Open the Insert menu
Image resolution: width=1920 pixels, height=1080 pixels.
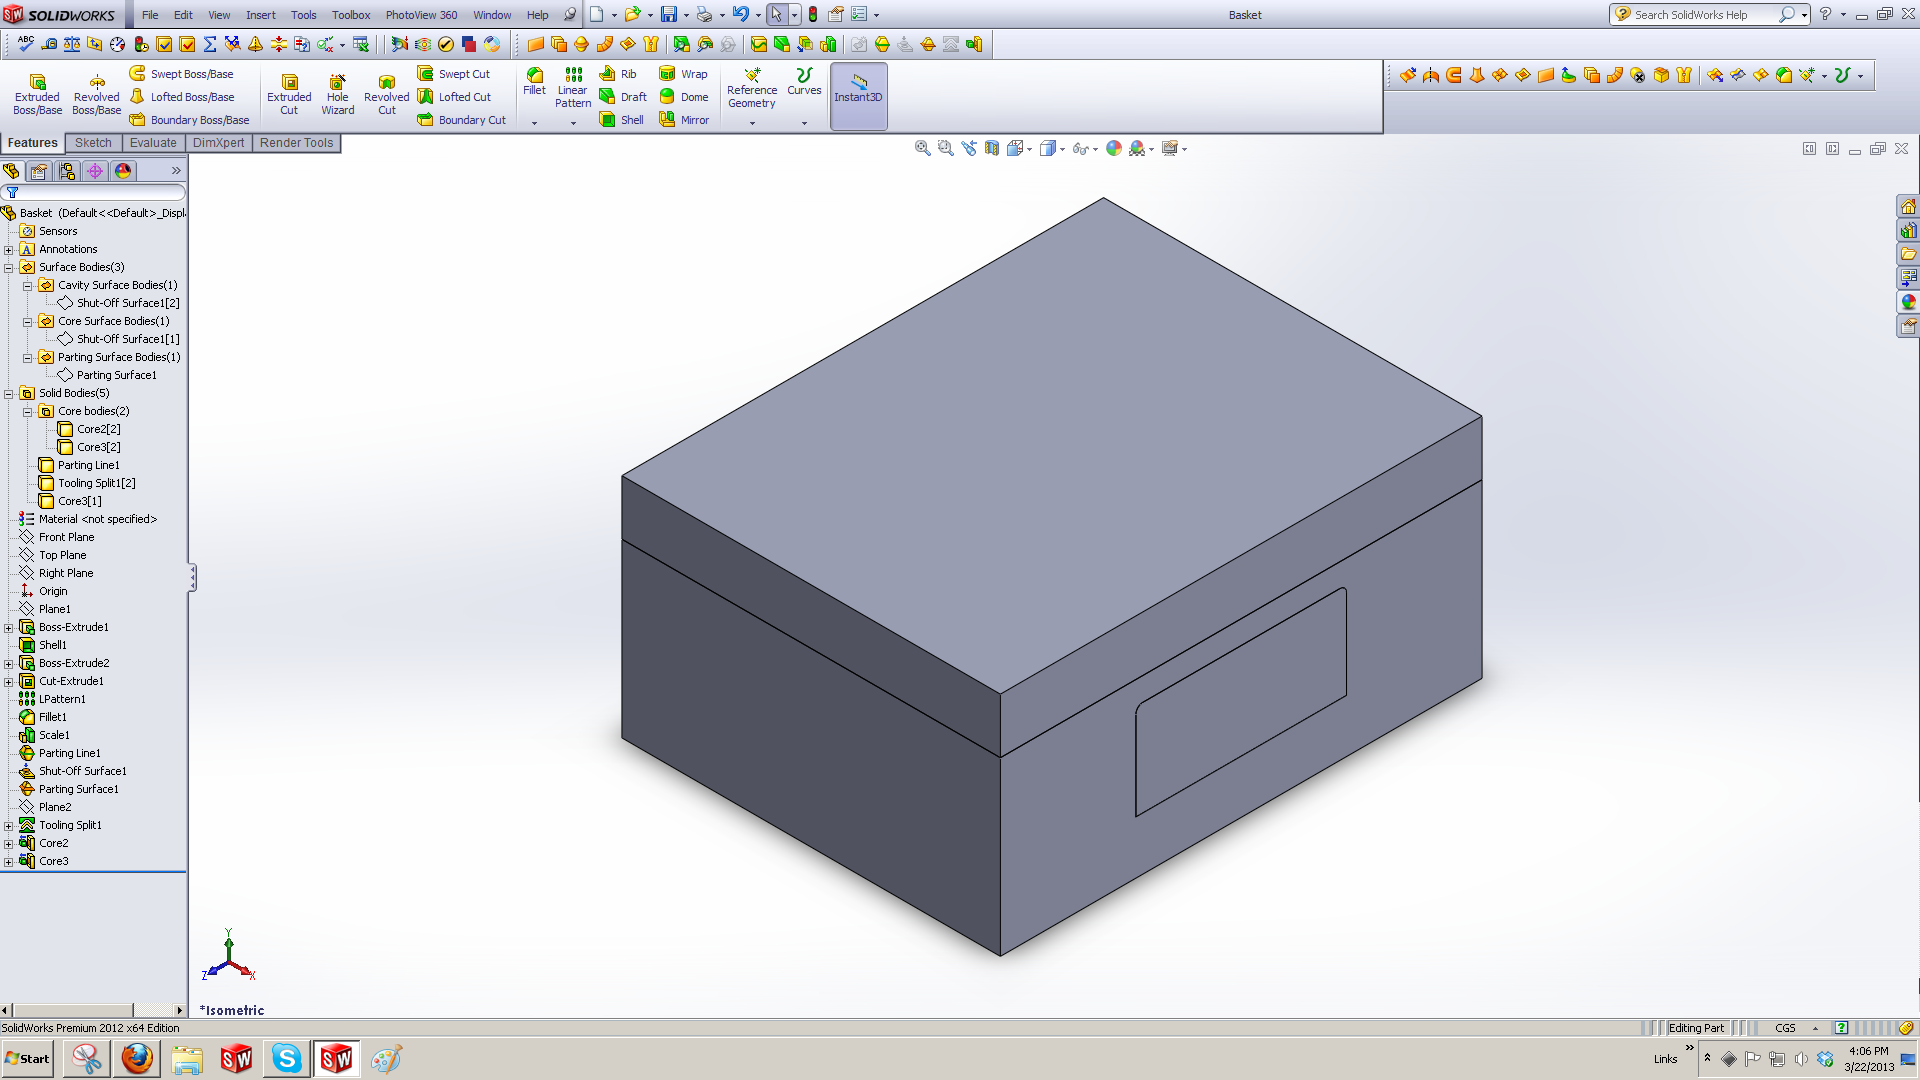click(x=260, y=15)
